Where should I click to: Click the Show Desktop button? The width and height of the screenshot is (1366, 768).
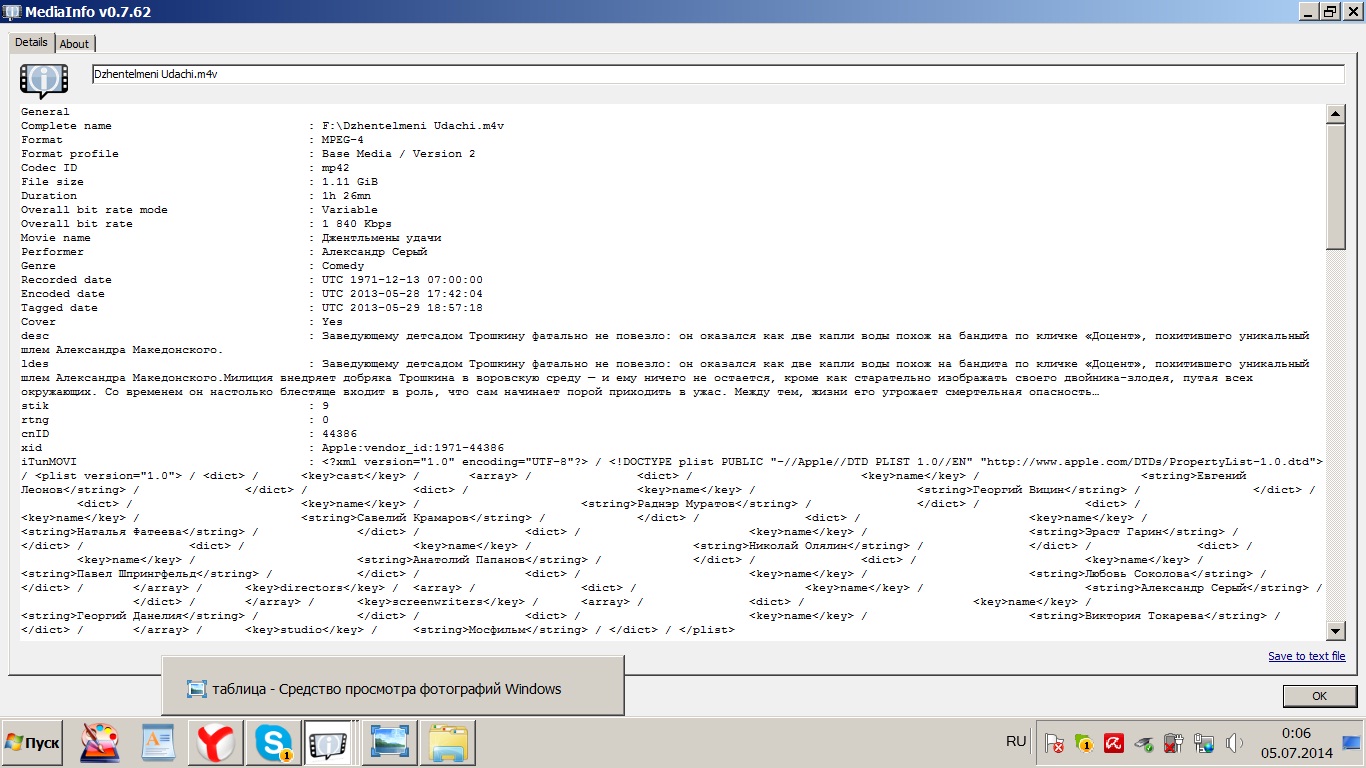click(x=1351, y=743)
